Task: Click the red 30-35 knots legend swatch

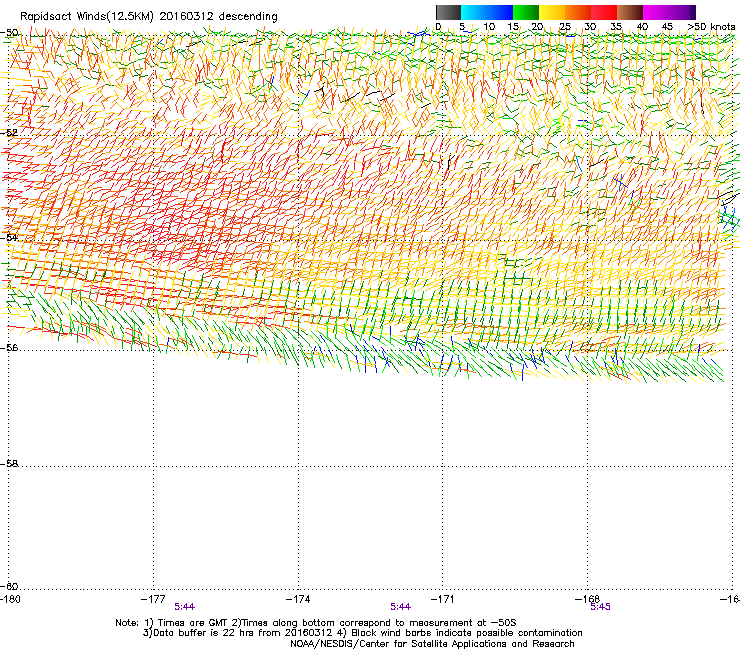Action: point(604,12)
